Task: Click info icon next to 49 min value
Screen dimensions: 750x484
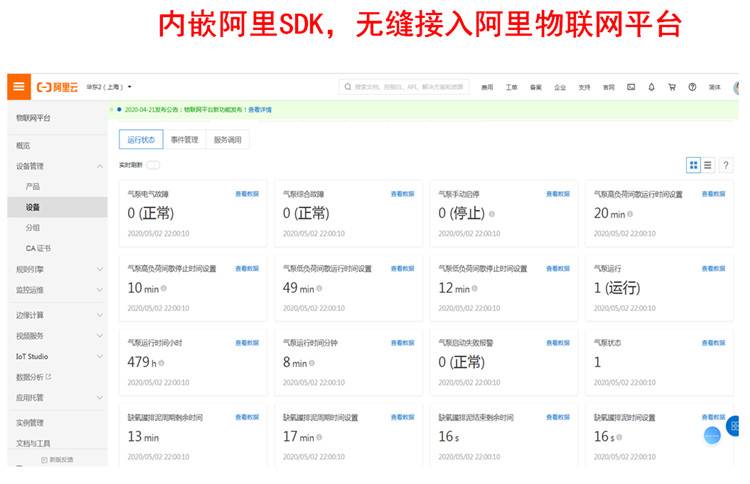Action: click(x=319, y=288)
